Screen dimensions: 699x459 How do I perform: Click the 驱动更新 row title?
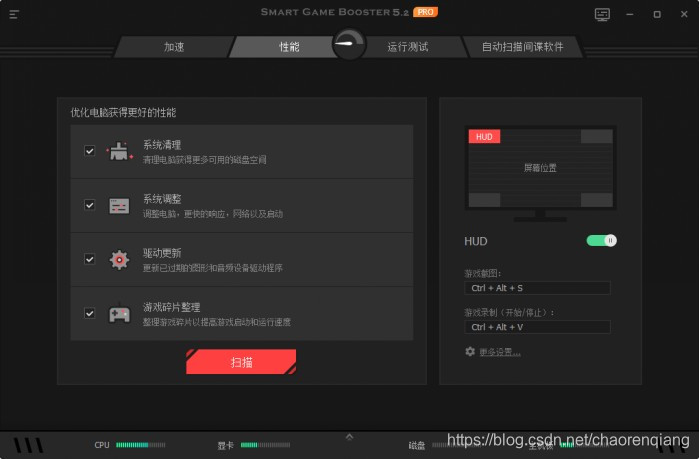point(162,253)
